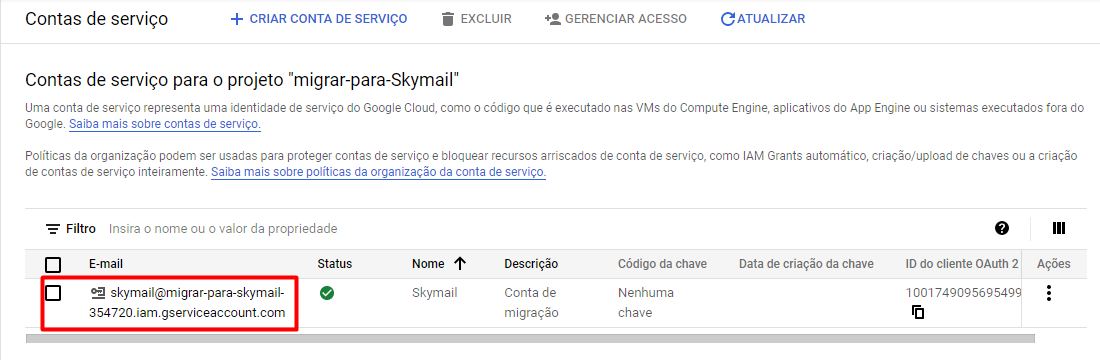The image size is (1100, 360).
Task: Open Gerenciar Acesso
Action: pos(615,19)
